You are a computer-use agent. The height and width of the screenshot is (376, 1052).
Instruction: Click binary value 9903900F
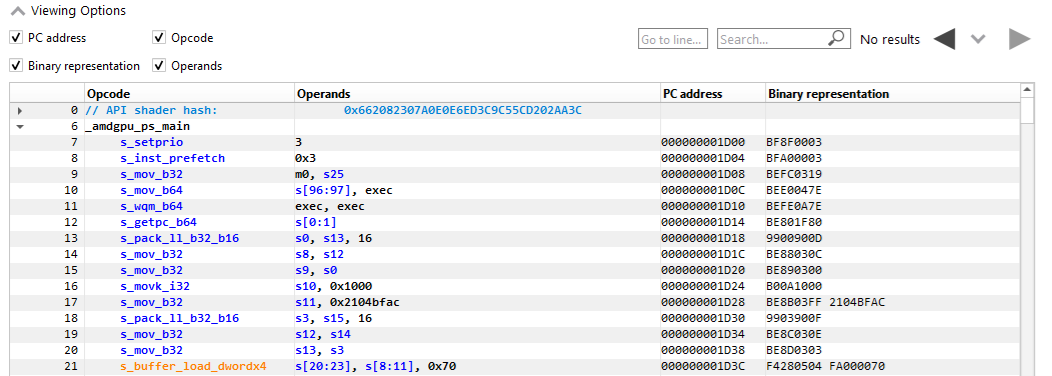794,318
